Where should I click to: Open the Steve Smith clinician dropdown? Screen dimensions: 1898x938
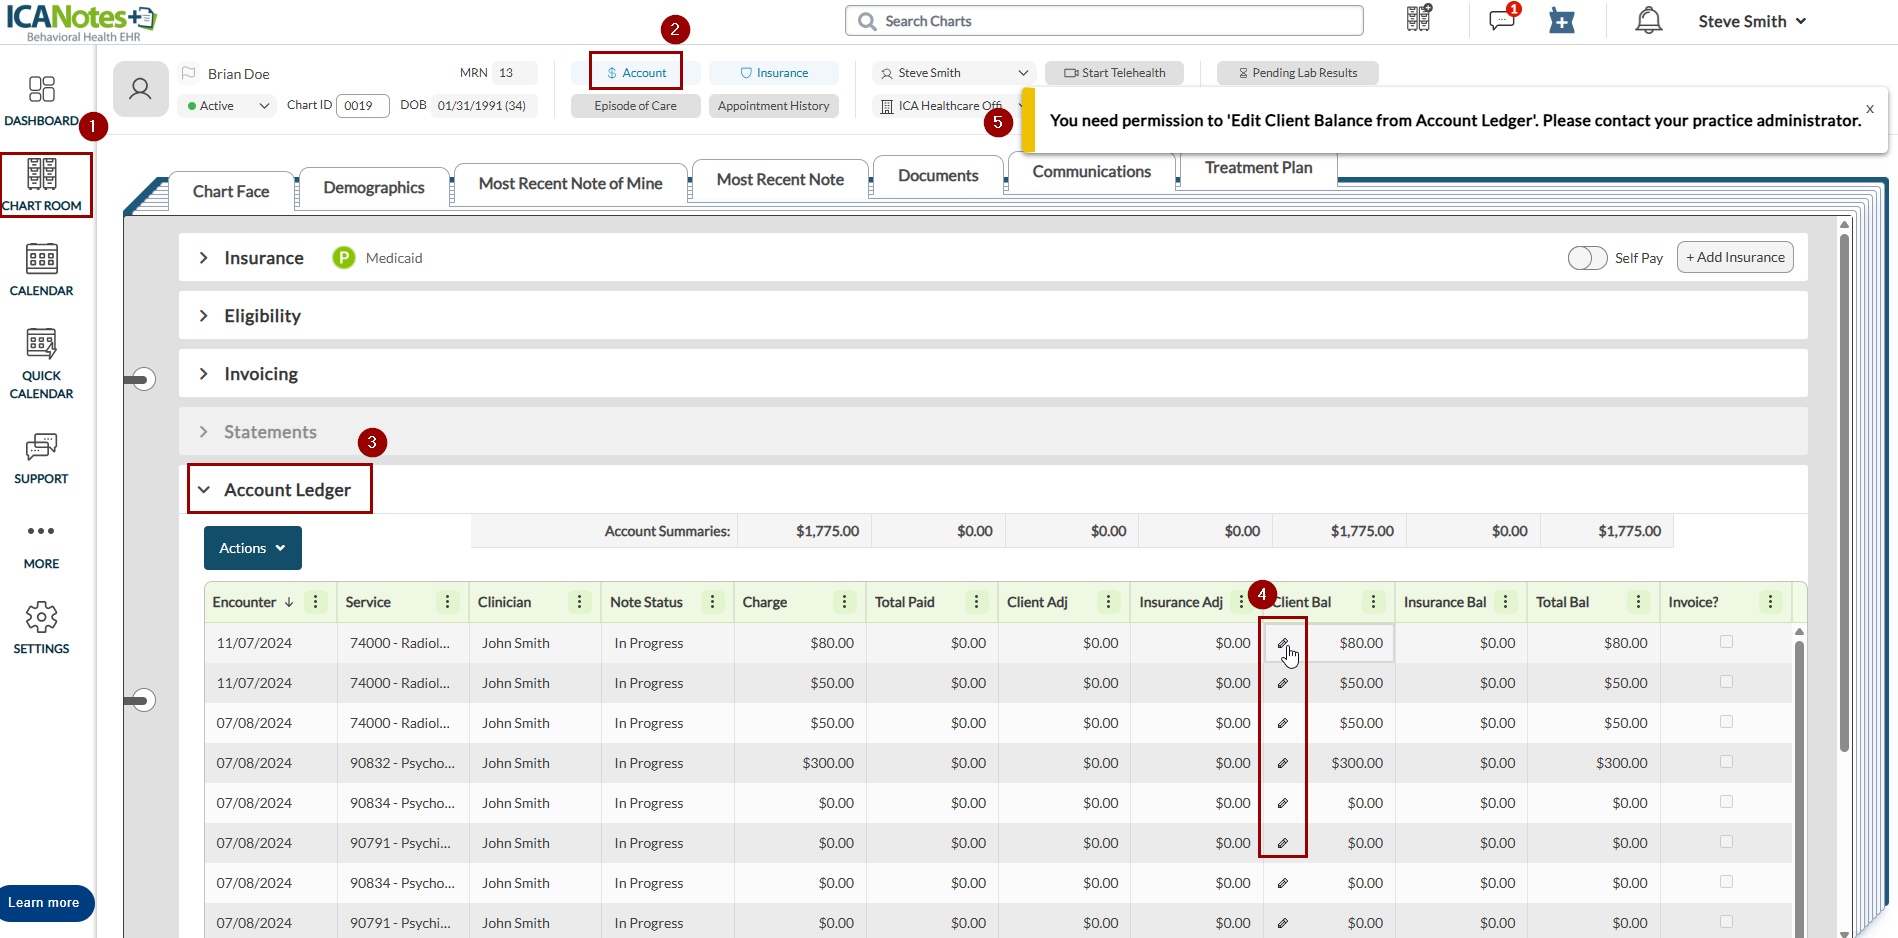pyautogui.click(x=954, y=73)
